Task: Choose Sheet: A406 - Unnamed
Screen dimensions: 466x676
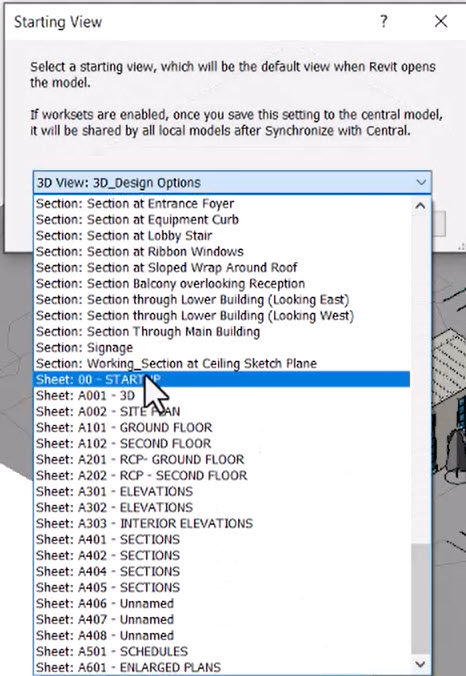Action: [222, 603]
